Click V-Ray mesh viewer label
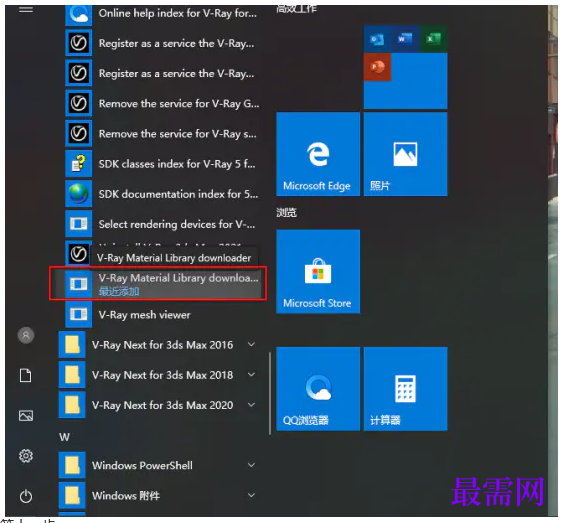 point(144,315)
